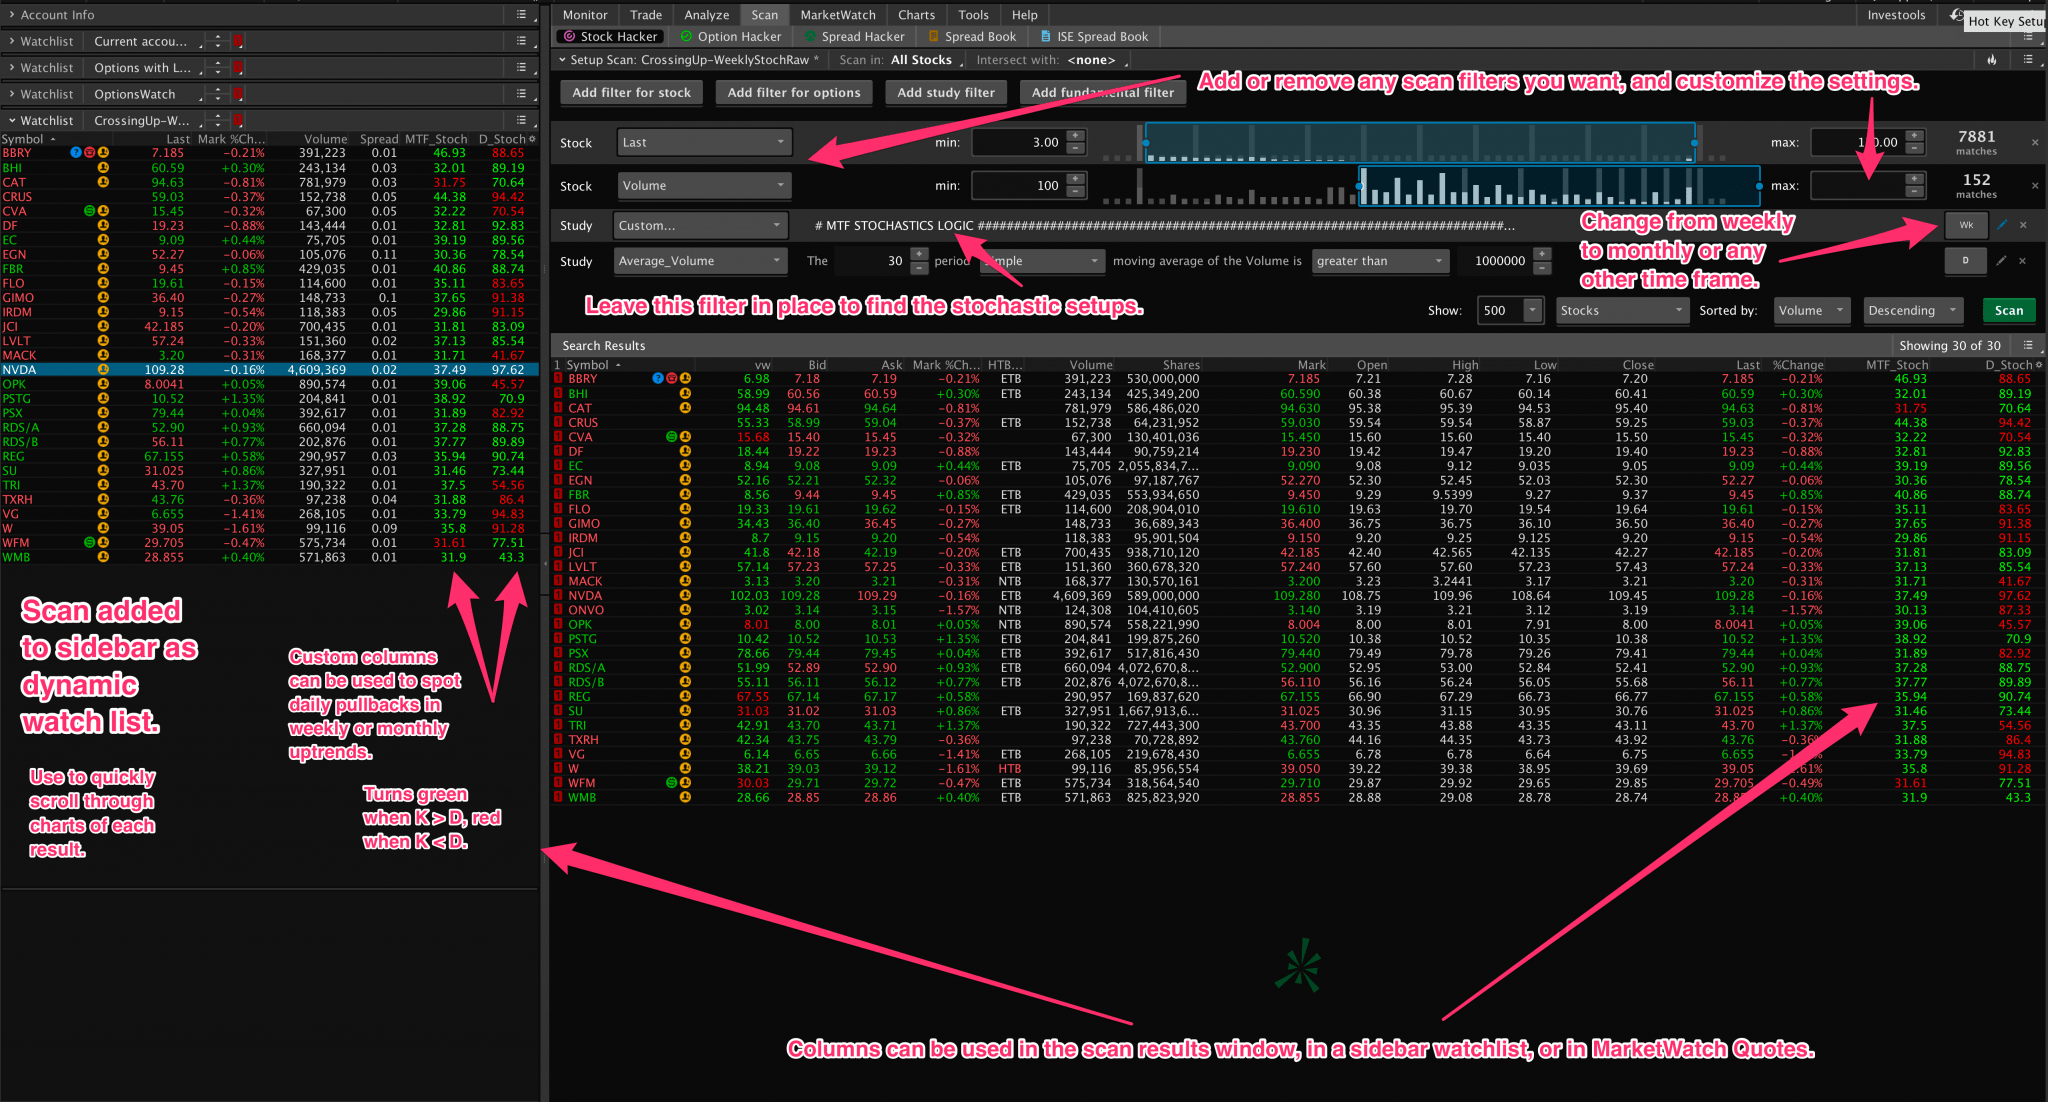Remove the Stock Last filter with X icon
Screen dimensions: 2048x1102
coord(2034,143)
